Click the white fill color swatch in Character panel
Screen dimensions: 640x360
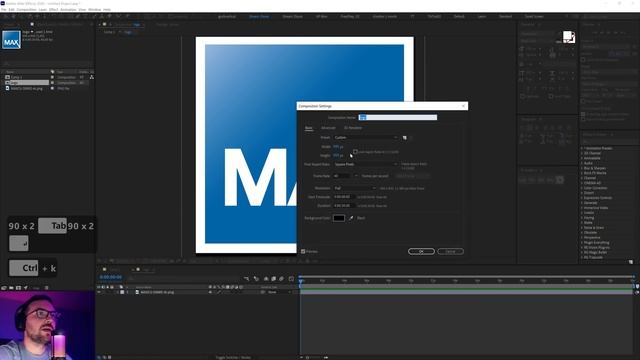568,36
